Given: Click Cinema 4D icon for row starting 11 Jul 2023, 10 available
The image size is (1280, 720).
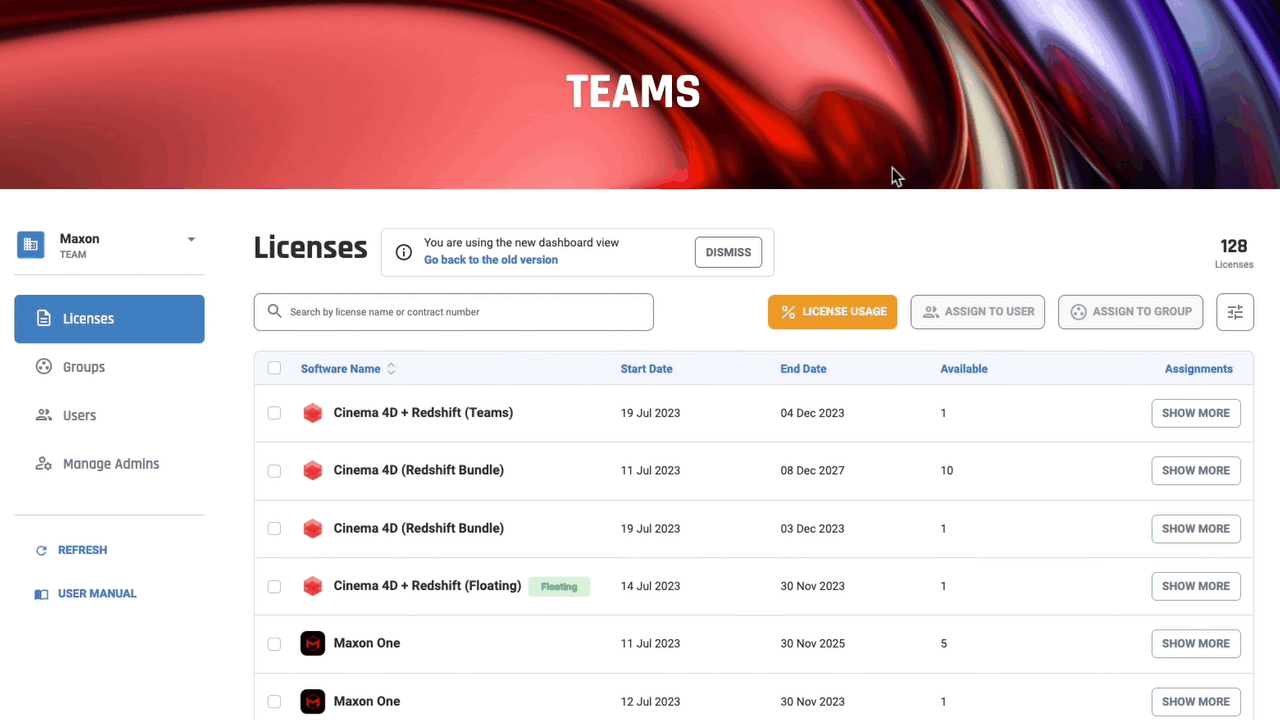Looking at the screenshot, I should pyautogui.click(x=313, y=471).
